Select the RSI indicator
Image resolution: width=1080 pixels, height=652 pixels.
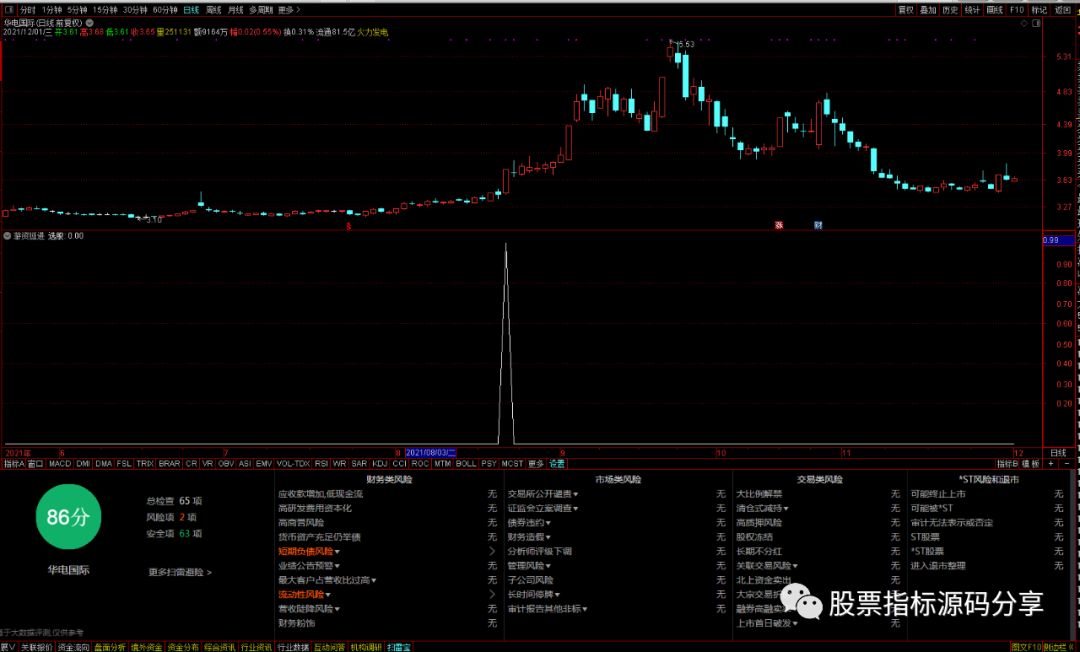click(321, 464)
